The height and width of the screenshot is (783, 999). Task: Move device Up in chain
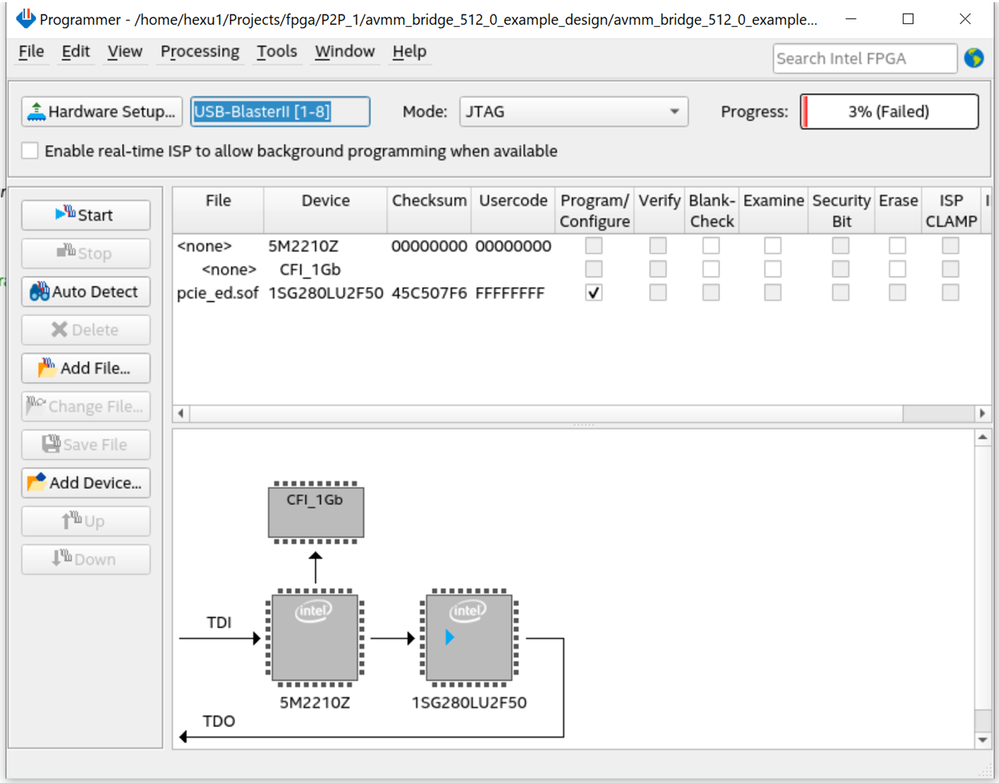tap(86, 521)
